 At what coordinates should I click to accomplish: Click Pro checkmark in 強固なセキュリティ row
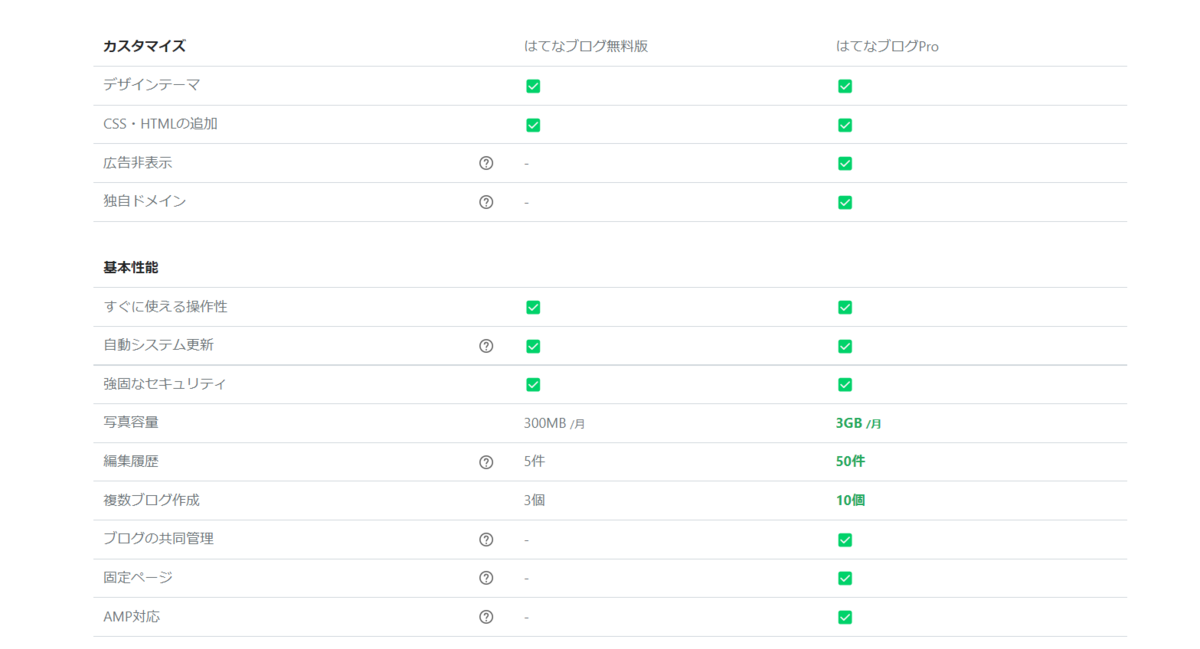[x=845, y=385]
